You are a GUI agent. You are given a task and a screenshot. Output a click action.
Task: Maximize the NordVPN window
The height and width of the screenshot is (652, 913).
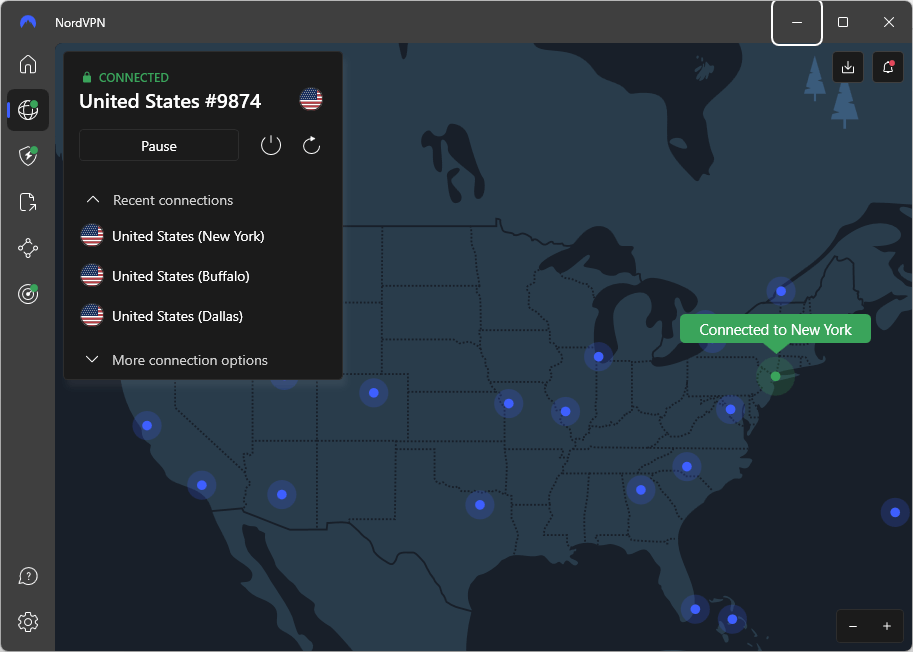pos(843,22)
